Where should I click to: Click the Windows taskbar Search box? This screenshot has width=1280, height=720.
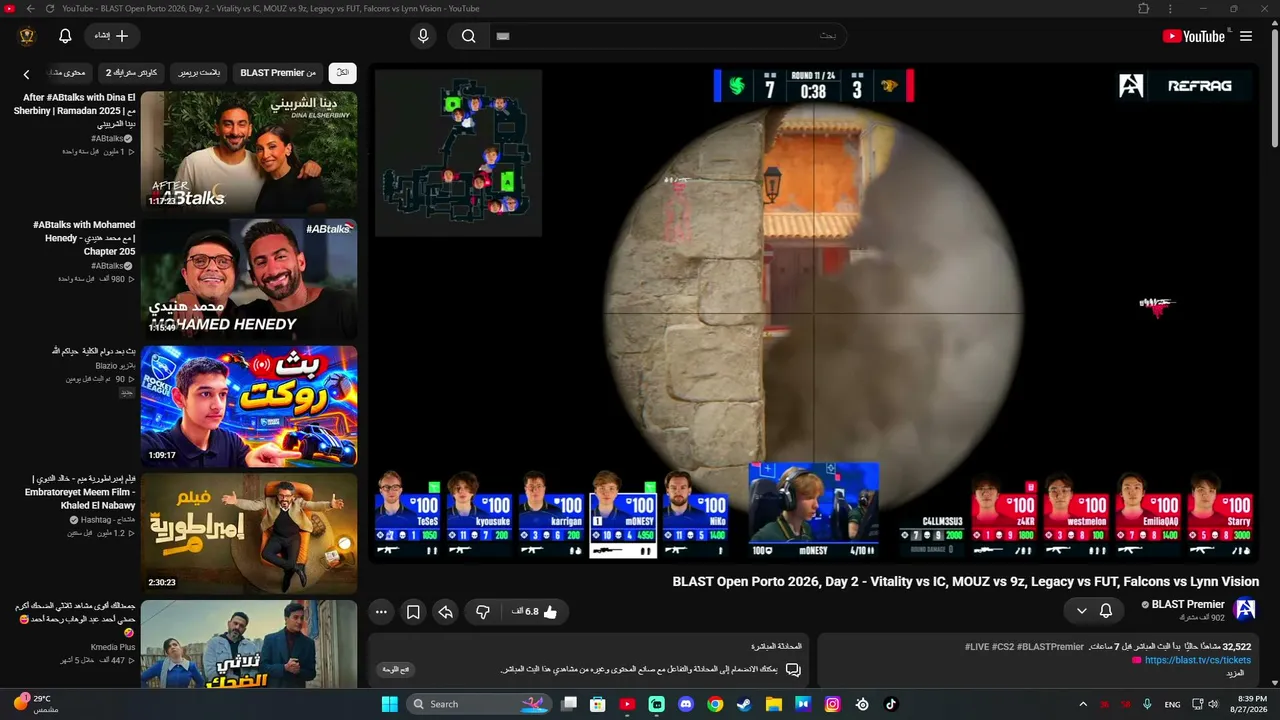click(x=478, y=704)
